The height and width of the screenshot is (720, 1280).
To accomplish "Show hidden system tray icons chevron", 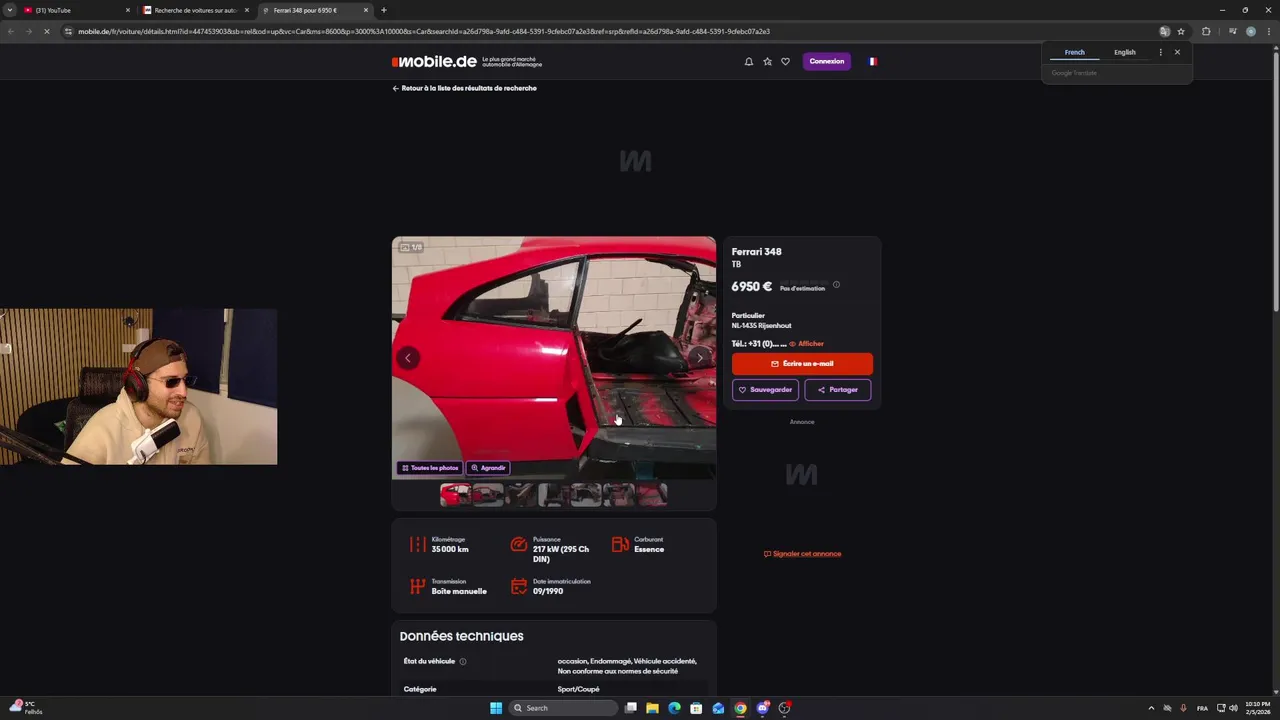I will [x=1150, y=708].
